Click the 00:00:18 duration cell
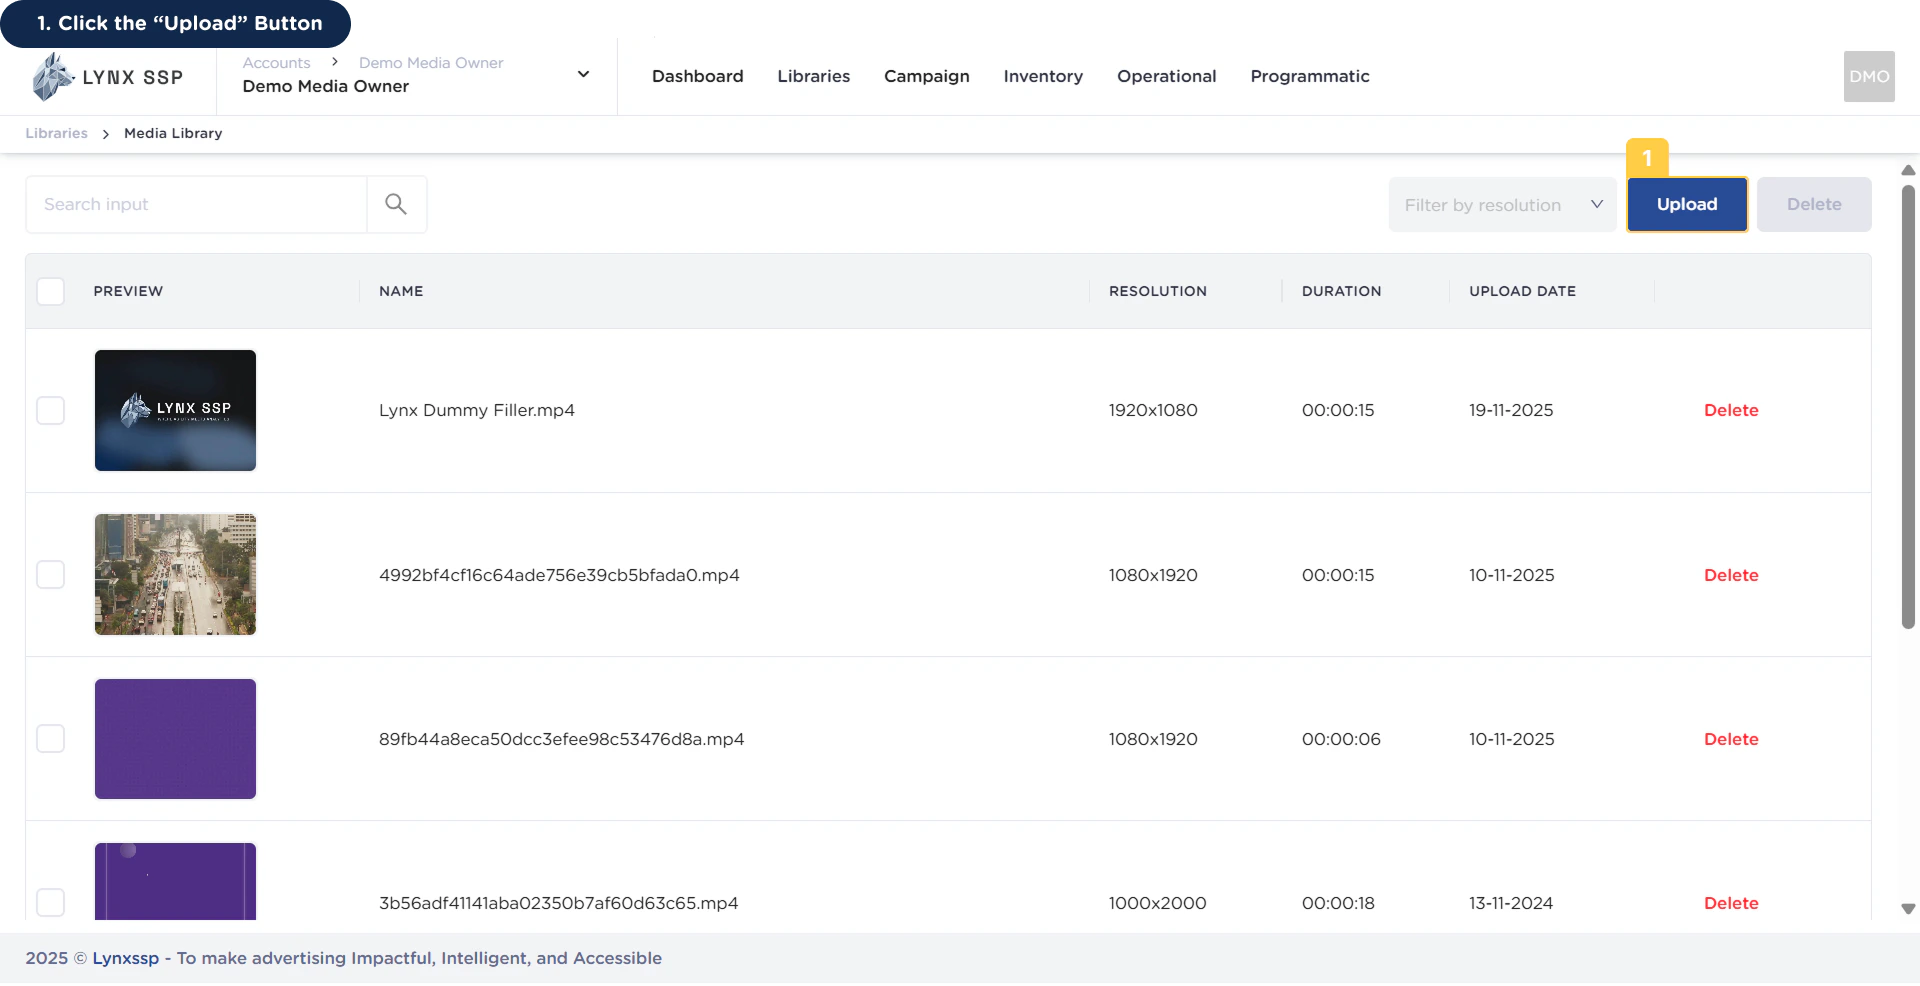 [1337, 903]
